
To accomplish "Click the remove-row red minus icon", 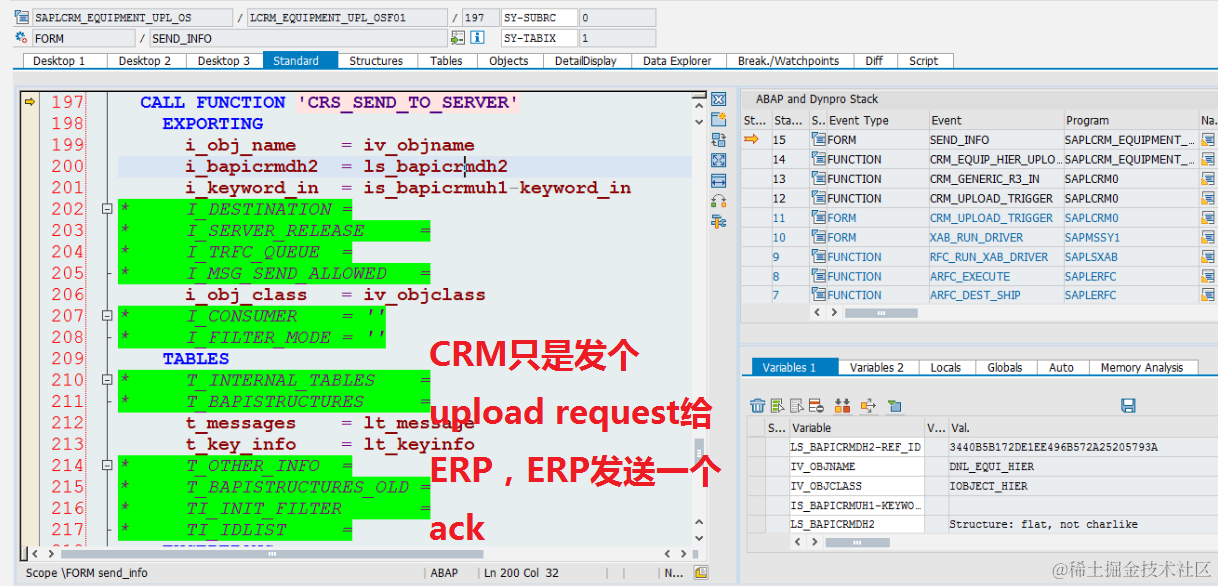I will (x=815, y=405).
